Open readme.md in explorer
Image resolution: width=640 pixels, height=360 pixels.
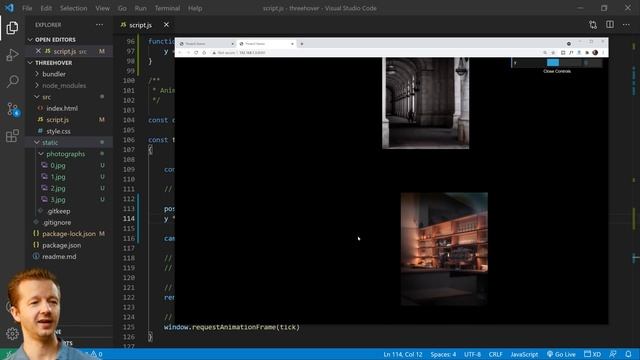click(59, 257)
